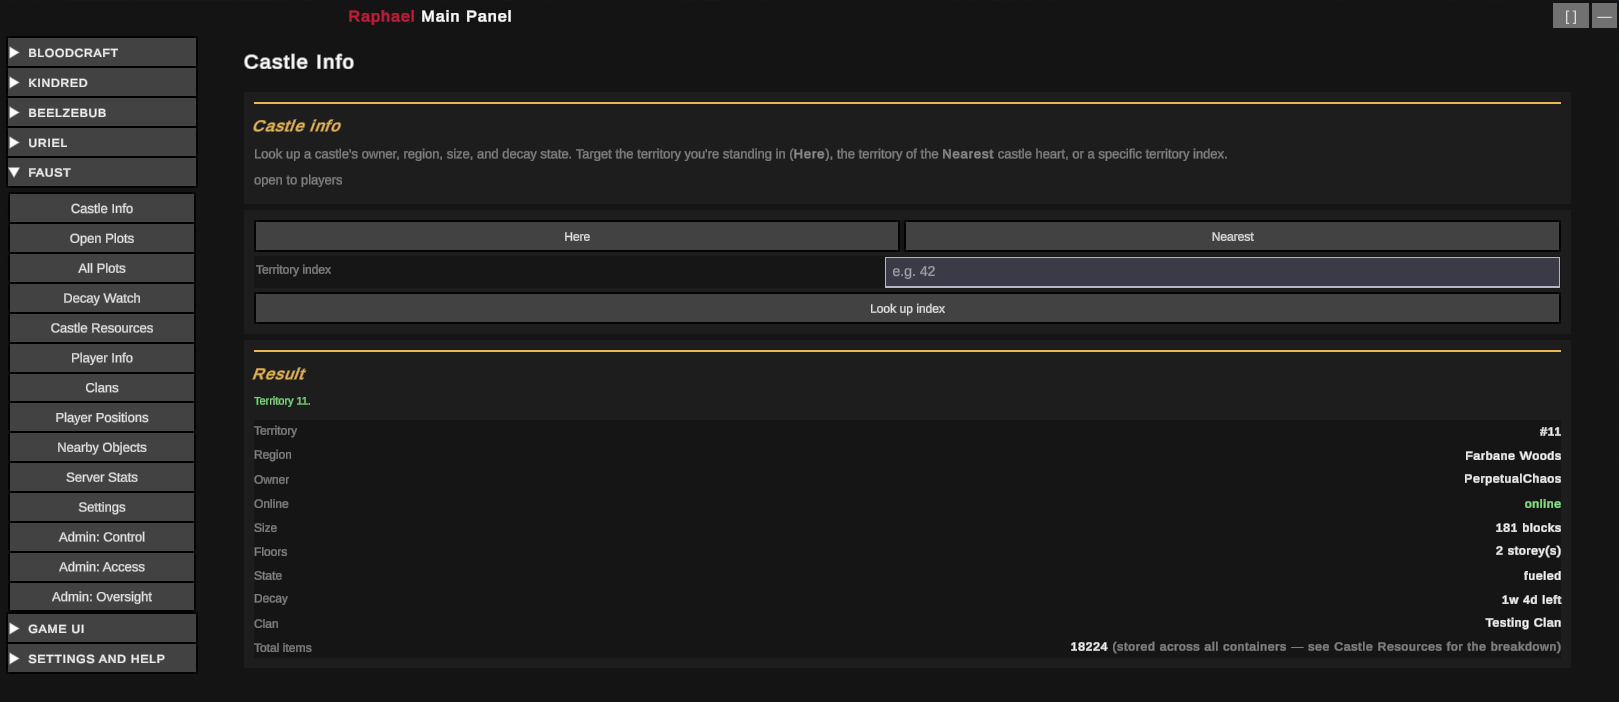1619x702 pixels.
Task: Click the total items value 18224
Action: coord(1089,647)
